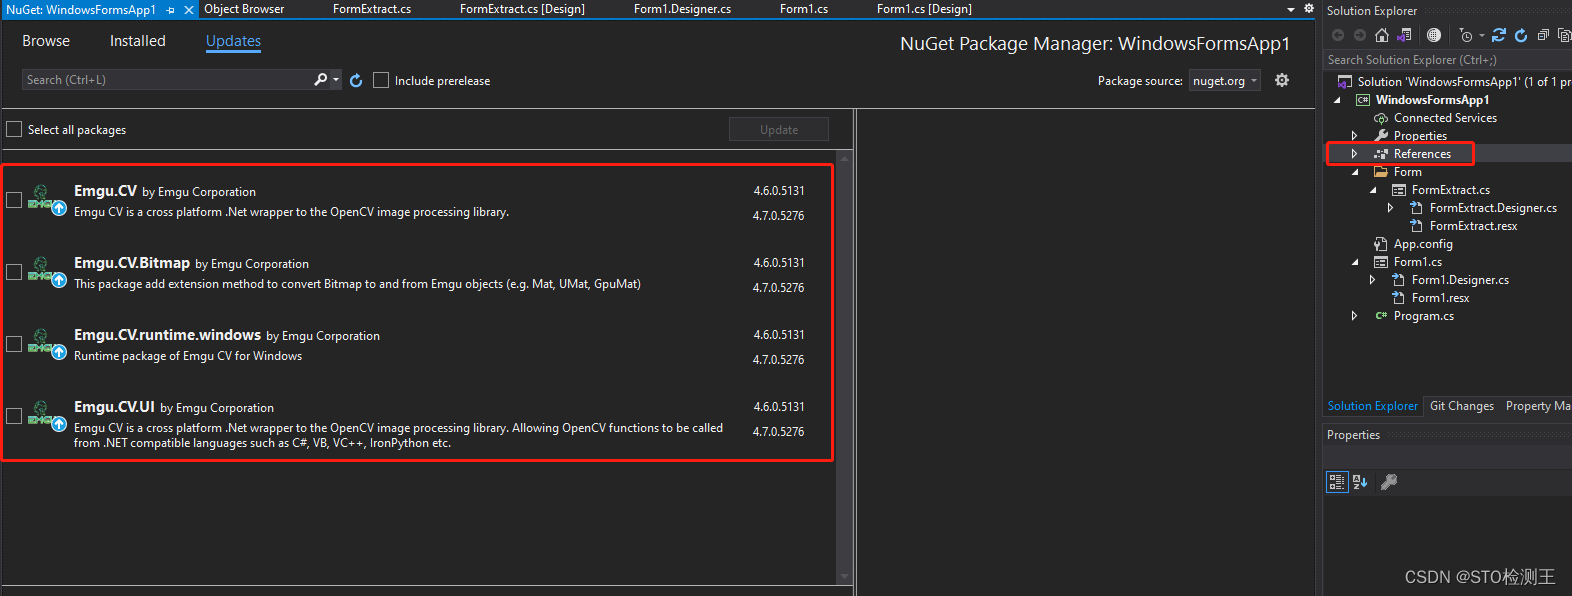Click the Categorized view icon in Properties
The image size is (1572, 596).
click(1337, 482)
